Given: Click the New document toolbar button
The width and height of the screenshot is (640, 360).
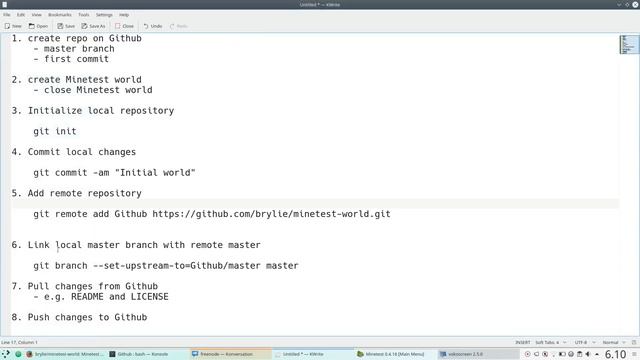Looking at the screenshot, I should pos(13,26).
